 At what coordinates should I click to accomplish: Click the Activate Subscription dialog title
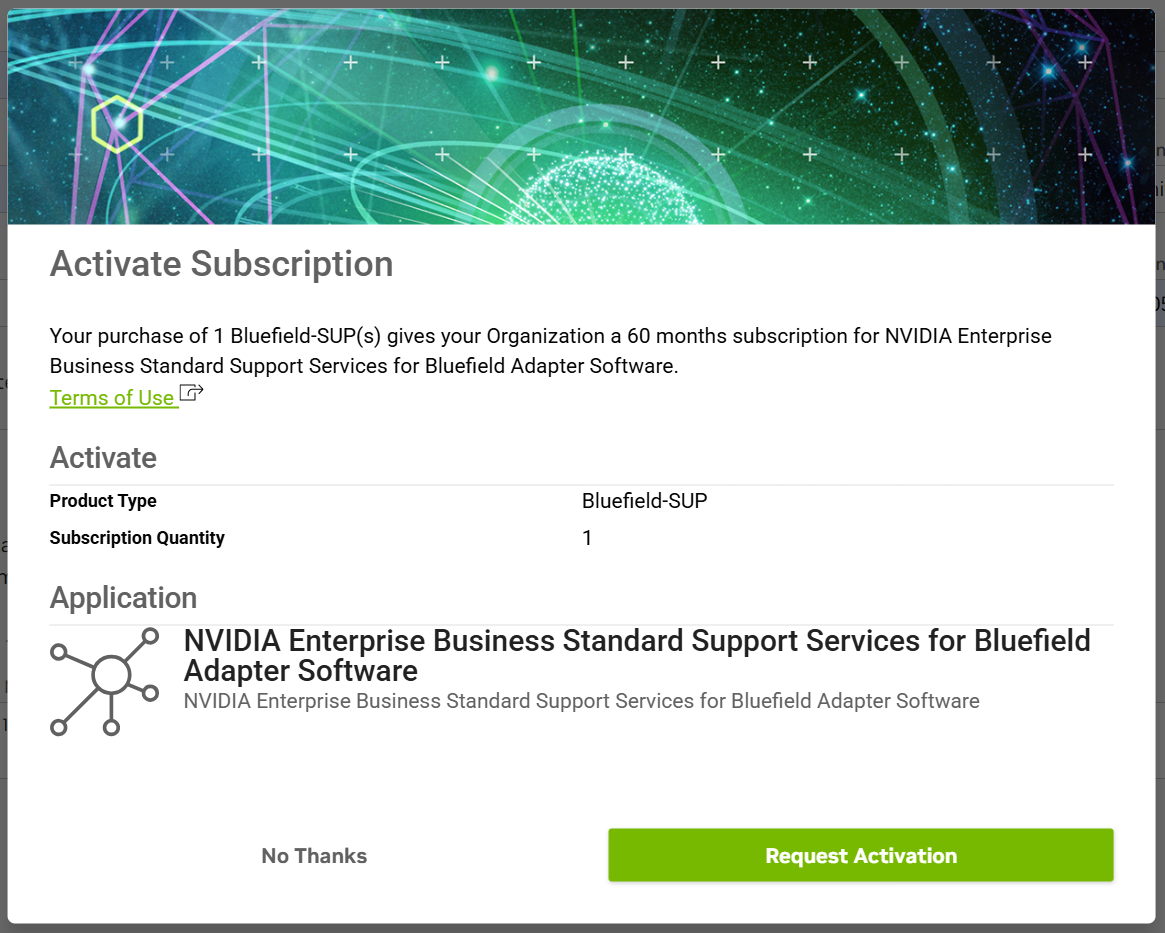pos(221,264)
